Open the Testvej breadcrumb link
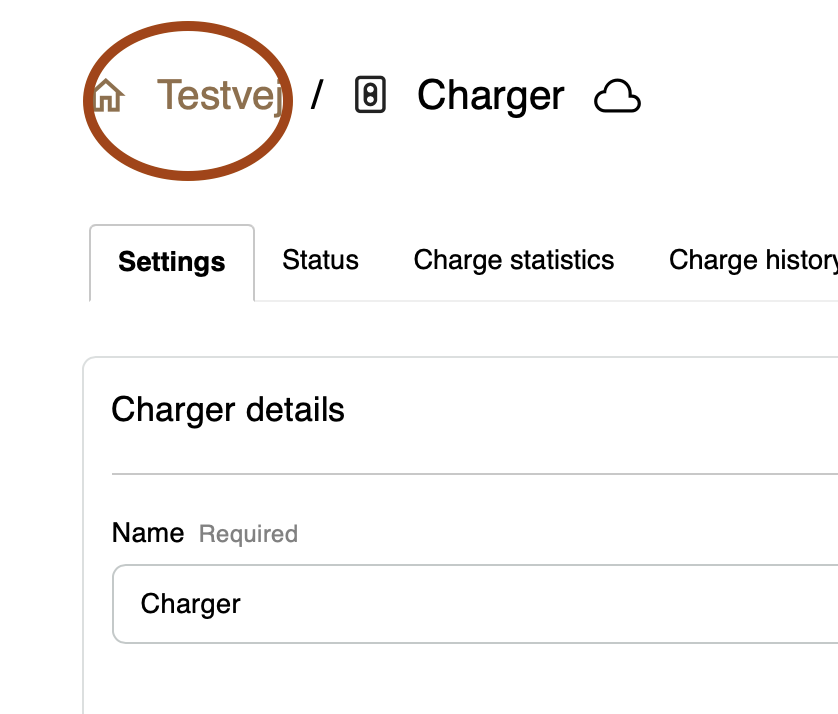The width and height of the screenshot is (838, 714). [222, 96]
